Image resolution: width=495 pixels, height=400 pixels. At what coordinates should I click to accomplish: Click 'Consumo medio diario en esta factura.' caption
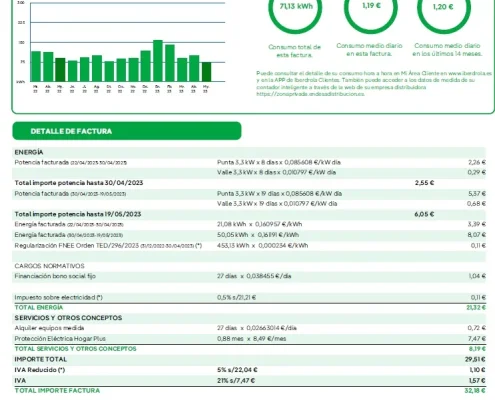click(369, 50)
